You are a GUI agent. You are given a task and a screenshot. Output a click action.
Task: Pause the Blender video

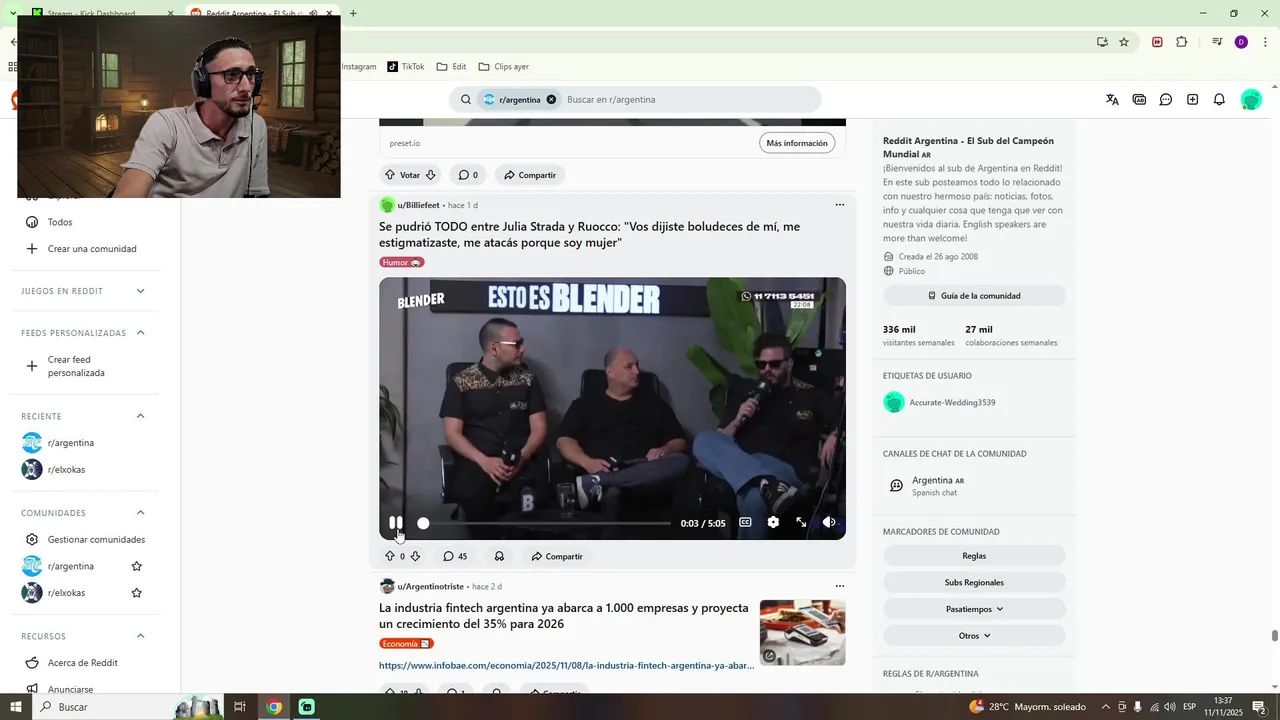tap(396, 523)
